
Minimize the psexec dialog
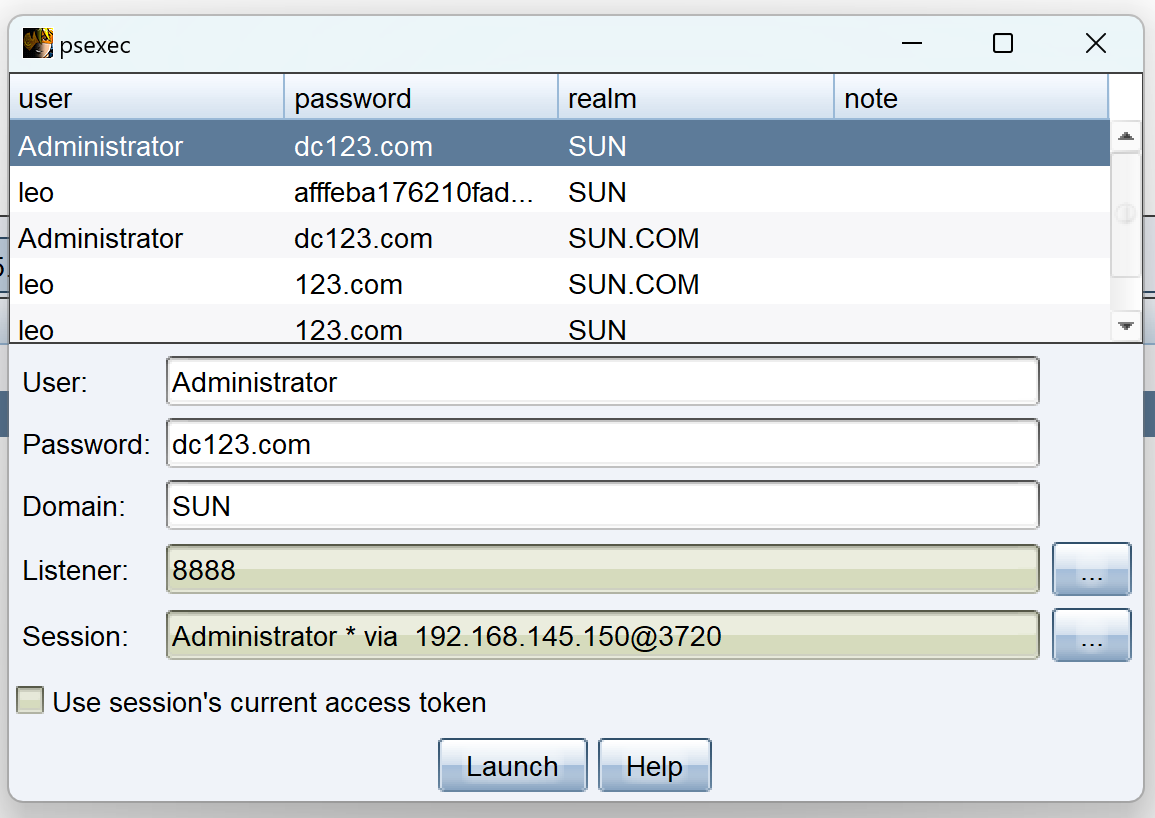pos(911,43)
